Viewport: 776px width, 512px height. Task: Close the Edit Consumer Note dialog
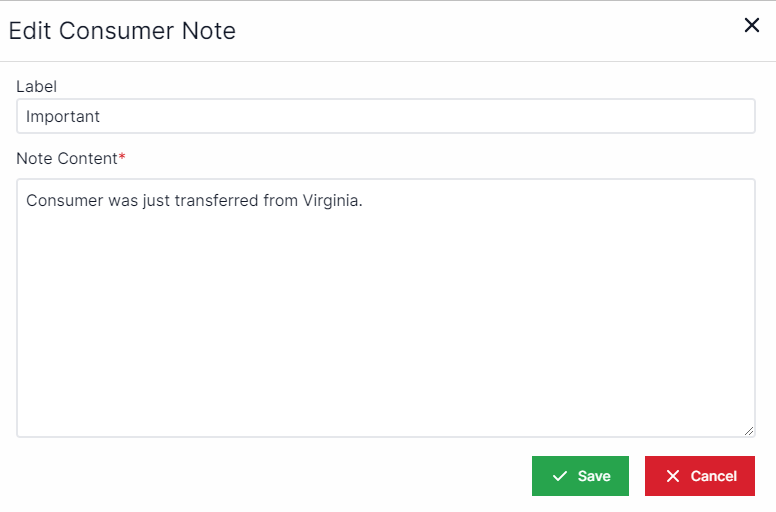752,25
